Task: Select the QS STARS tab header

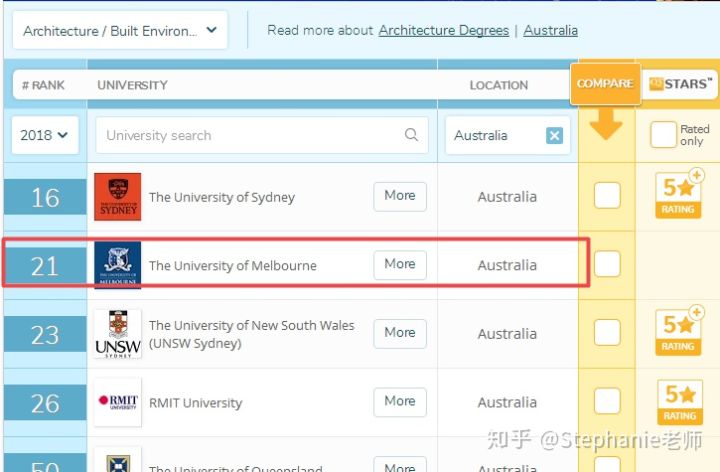Action: point(680,84)
